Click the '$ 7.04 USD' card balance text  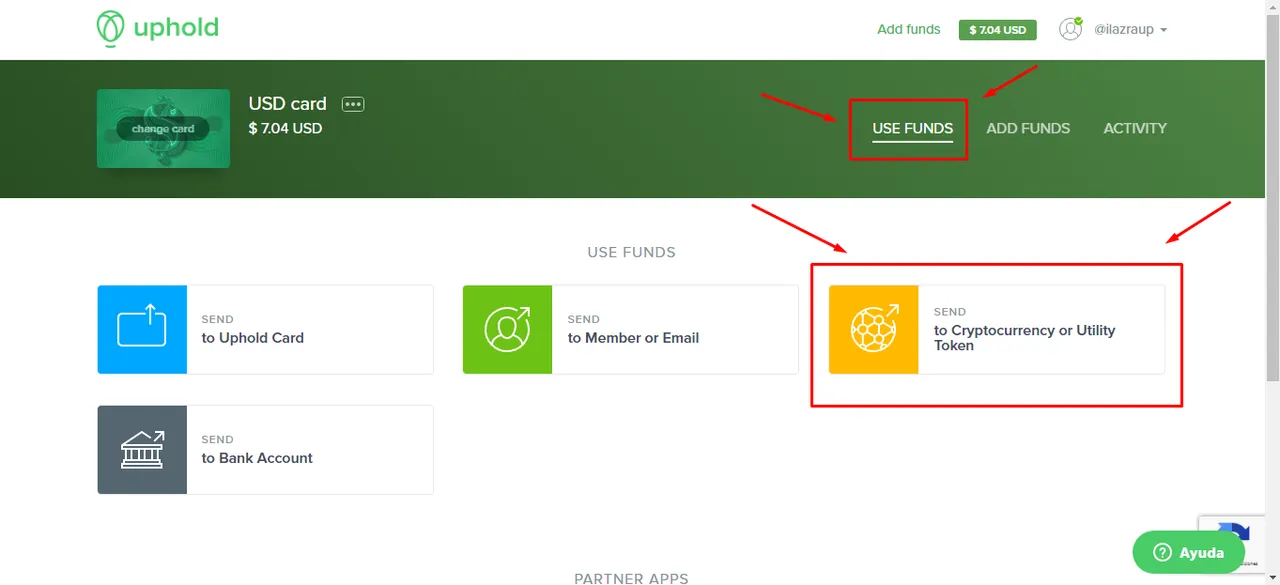pos(285,128)
